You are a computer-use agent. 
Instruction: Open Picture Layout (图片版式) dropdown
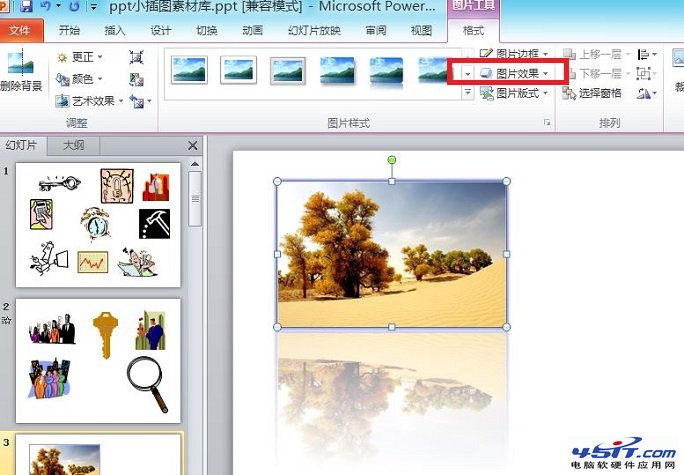click(x=514, y=93)
